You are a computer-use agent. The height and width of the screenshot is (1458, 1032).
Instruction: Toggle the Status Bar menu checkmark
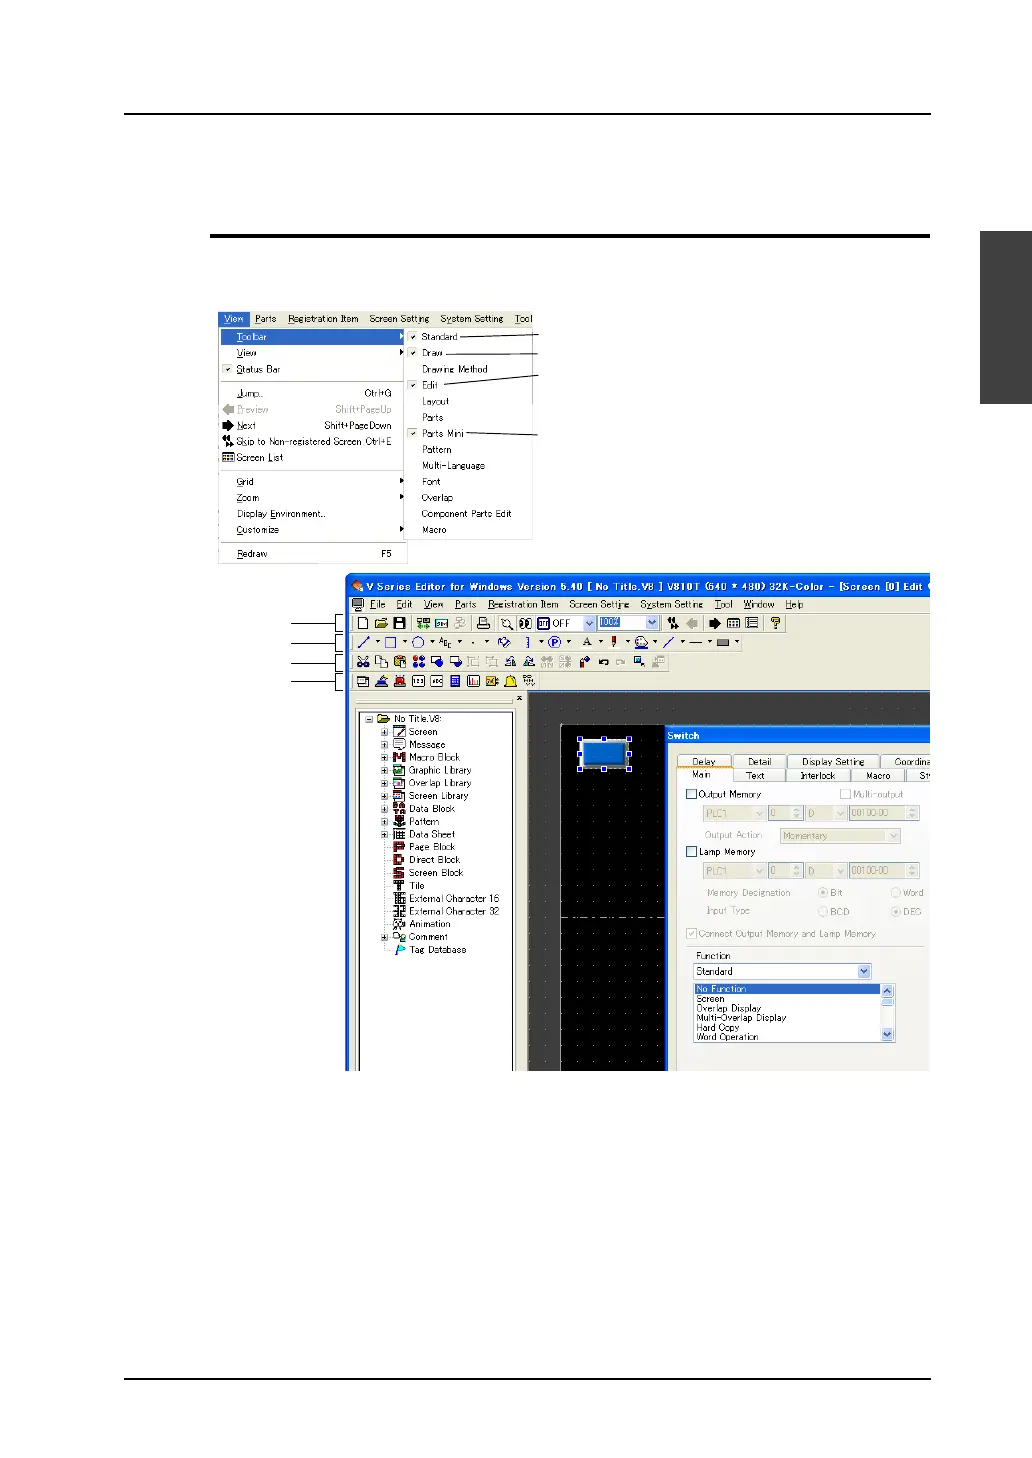(228, 369)
